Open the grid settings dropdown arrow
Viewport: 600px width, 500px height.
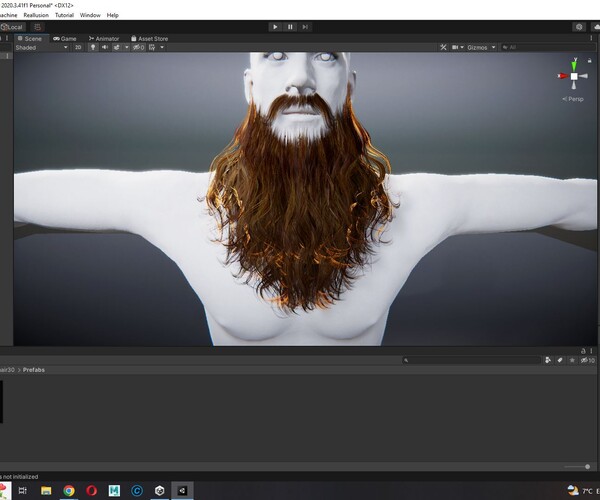pos(162,47)
